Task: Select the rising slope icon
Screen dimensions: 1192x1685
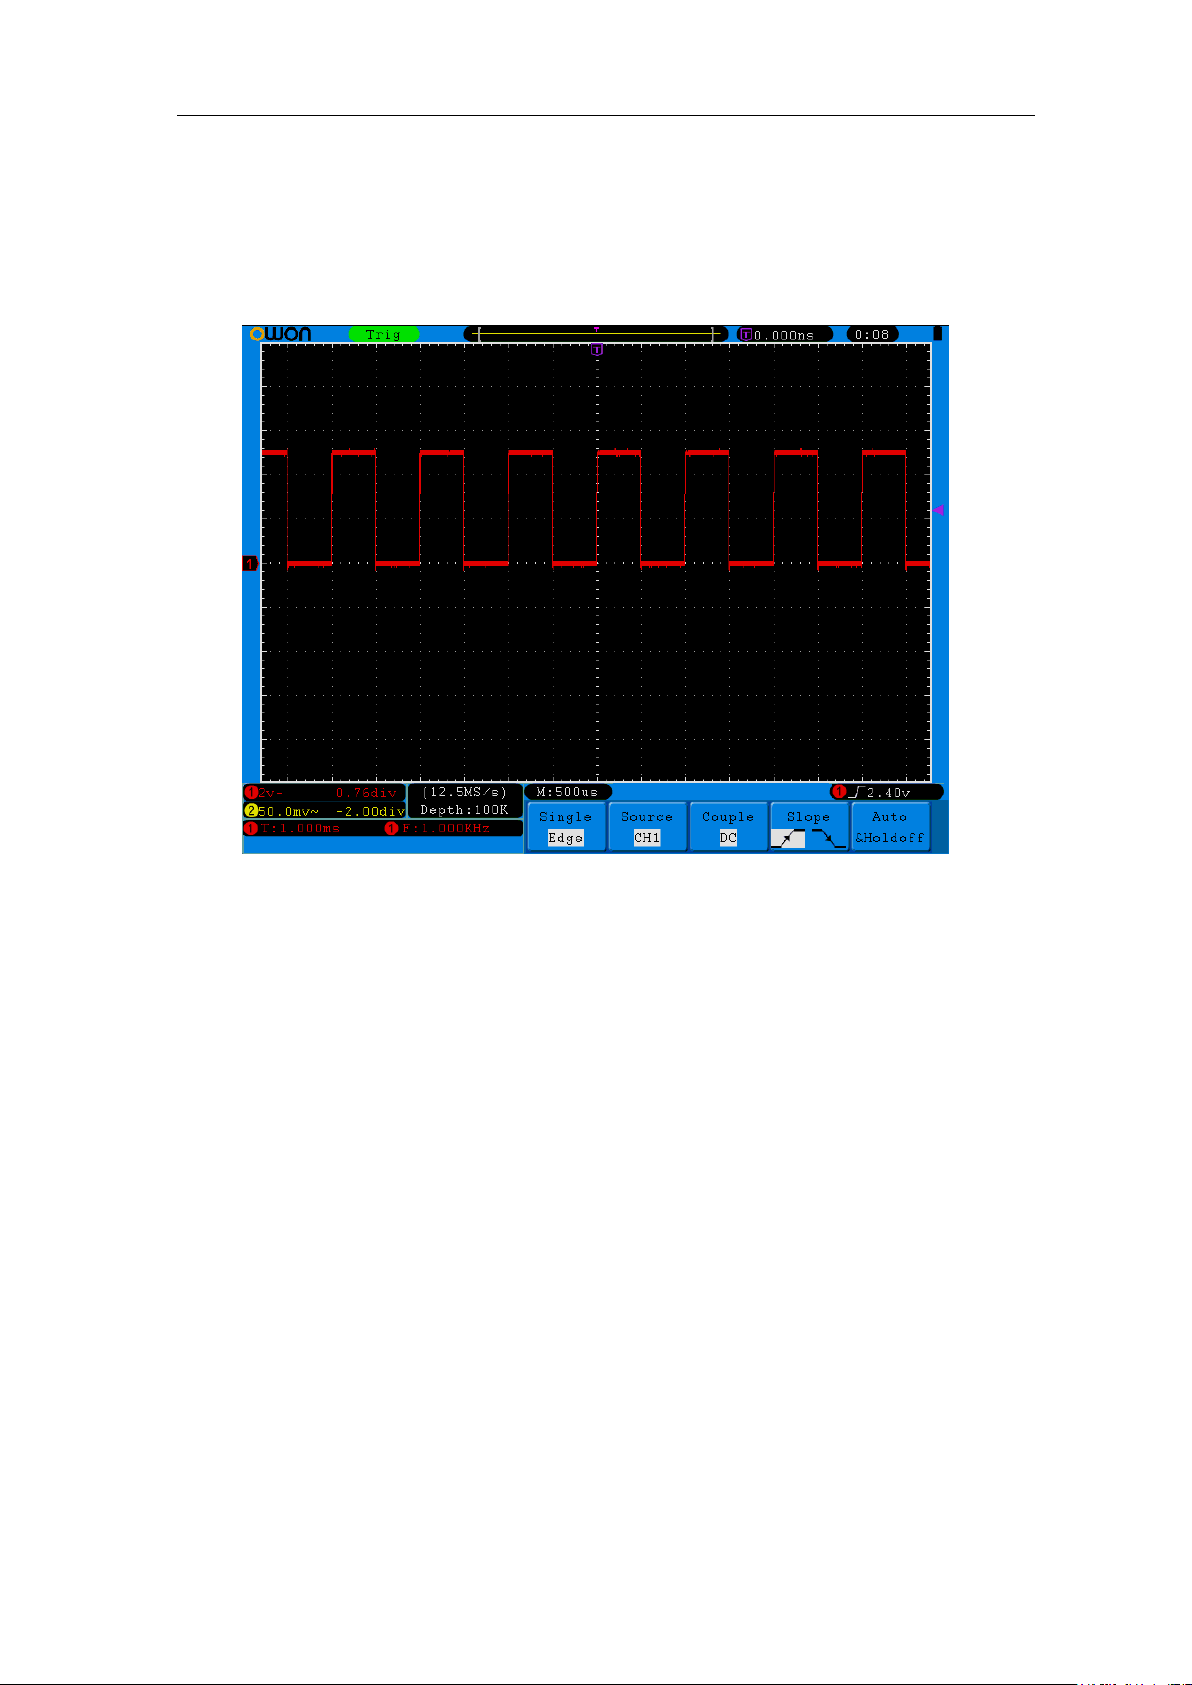Action: tap(788, 838)
